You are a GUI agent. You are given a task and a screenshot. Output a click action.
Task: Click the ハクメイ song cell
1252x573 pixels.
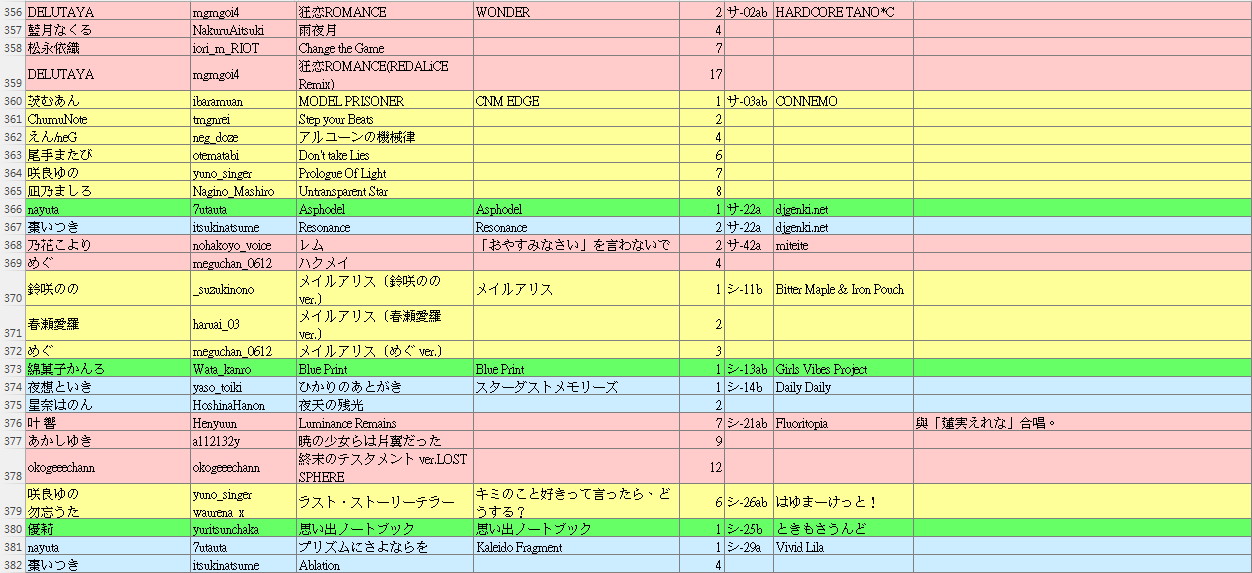pos(384,263)
